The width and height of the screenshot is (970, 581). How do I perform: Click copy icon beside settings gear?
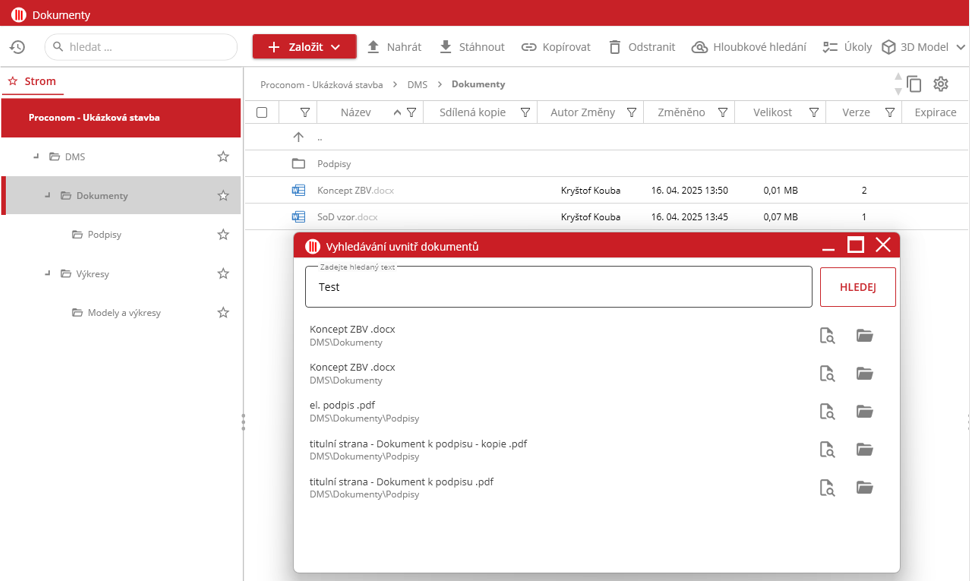coord(914,85)
